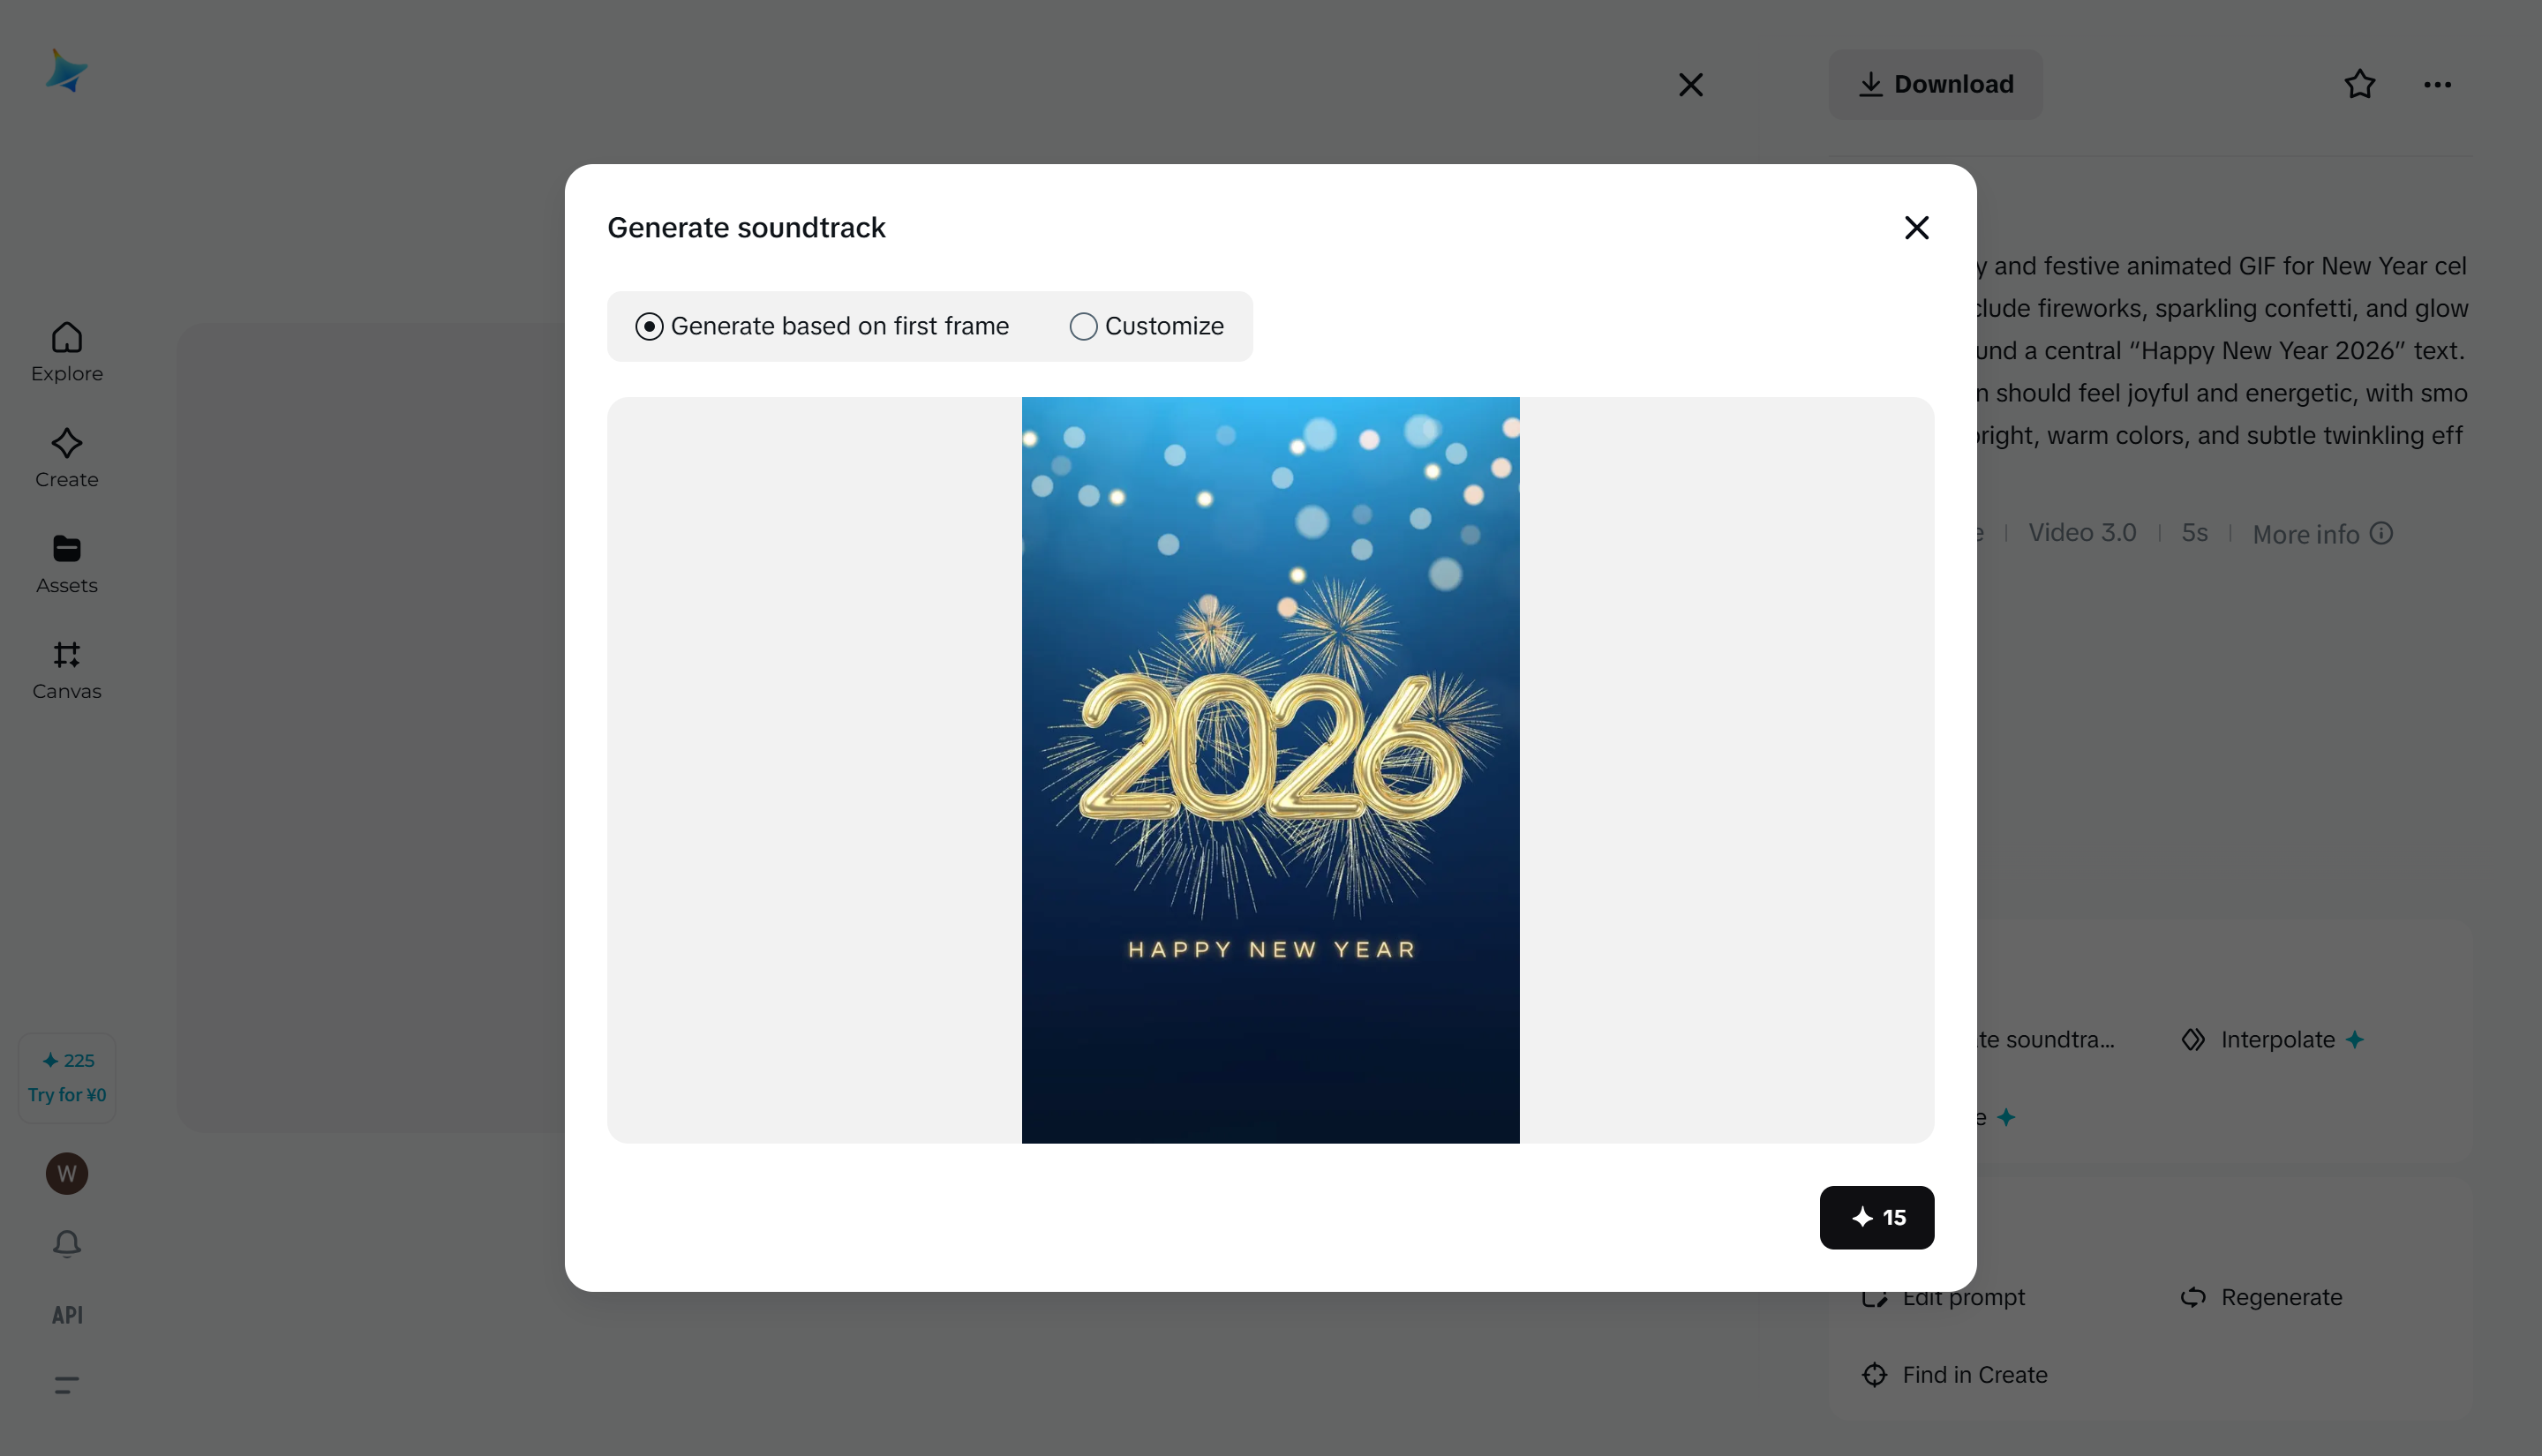This screenshot has width=2542, height=1456.
Task: Open the Canvas section in sidebar
Action: point(67,670)
